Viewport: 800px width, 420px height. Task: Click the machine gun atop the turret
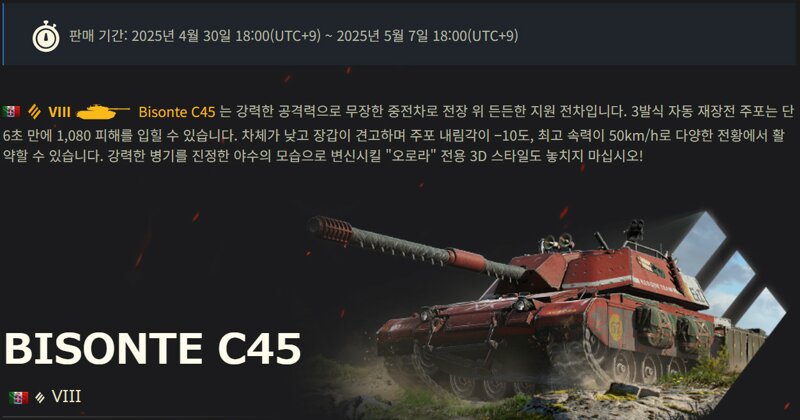click(x=634, y=230)
